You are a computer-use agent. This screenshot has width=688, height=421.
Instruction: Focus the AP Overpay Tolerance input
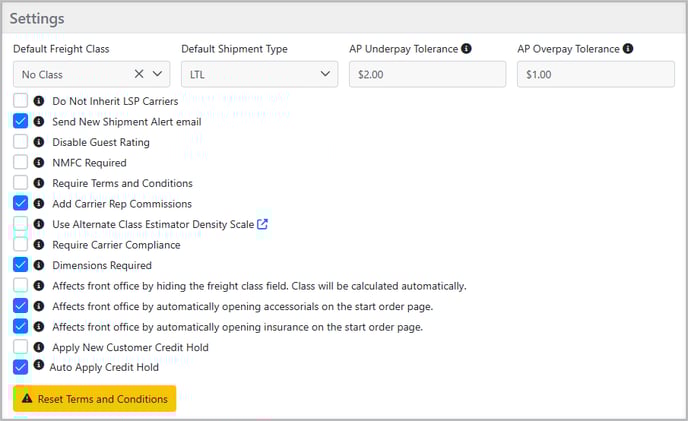pyautogui.click(x=595, y=74)
